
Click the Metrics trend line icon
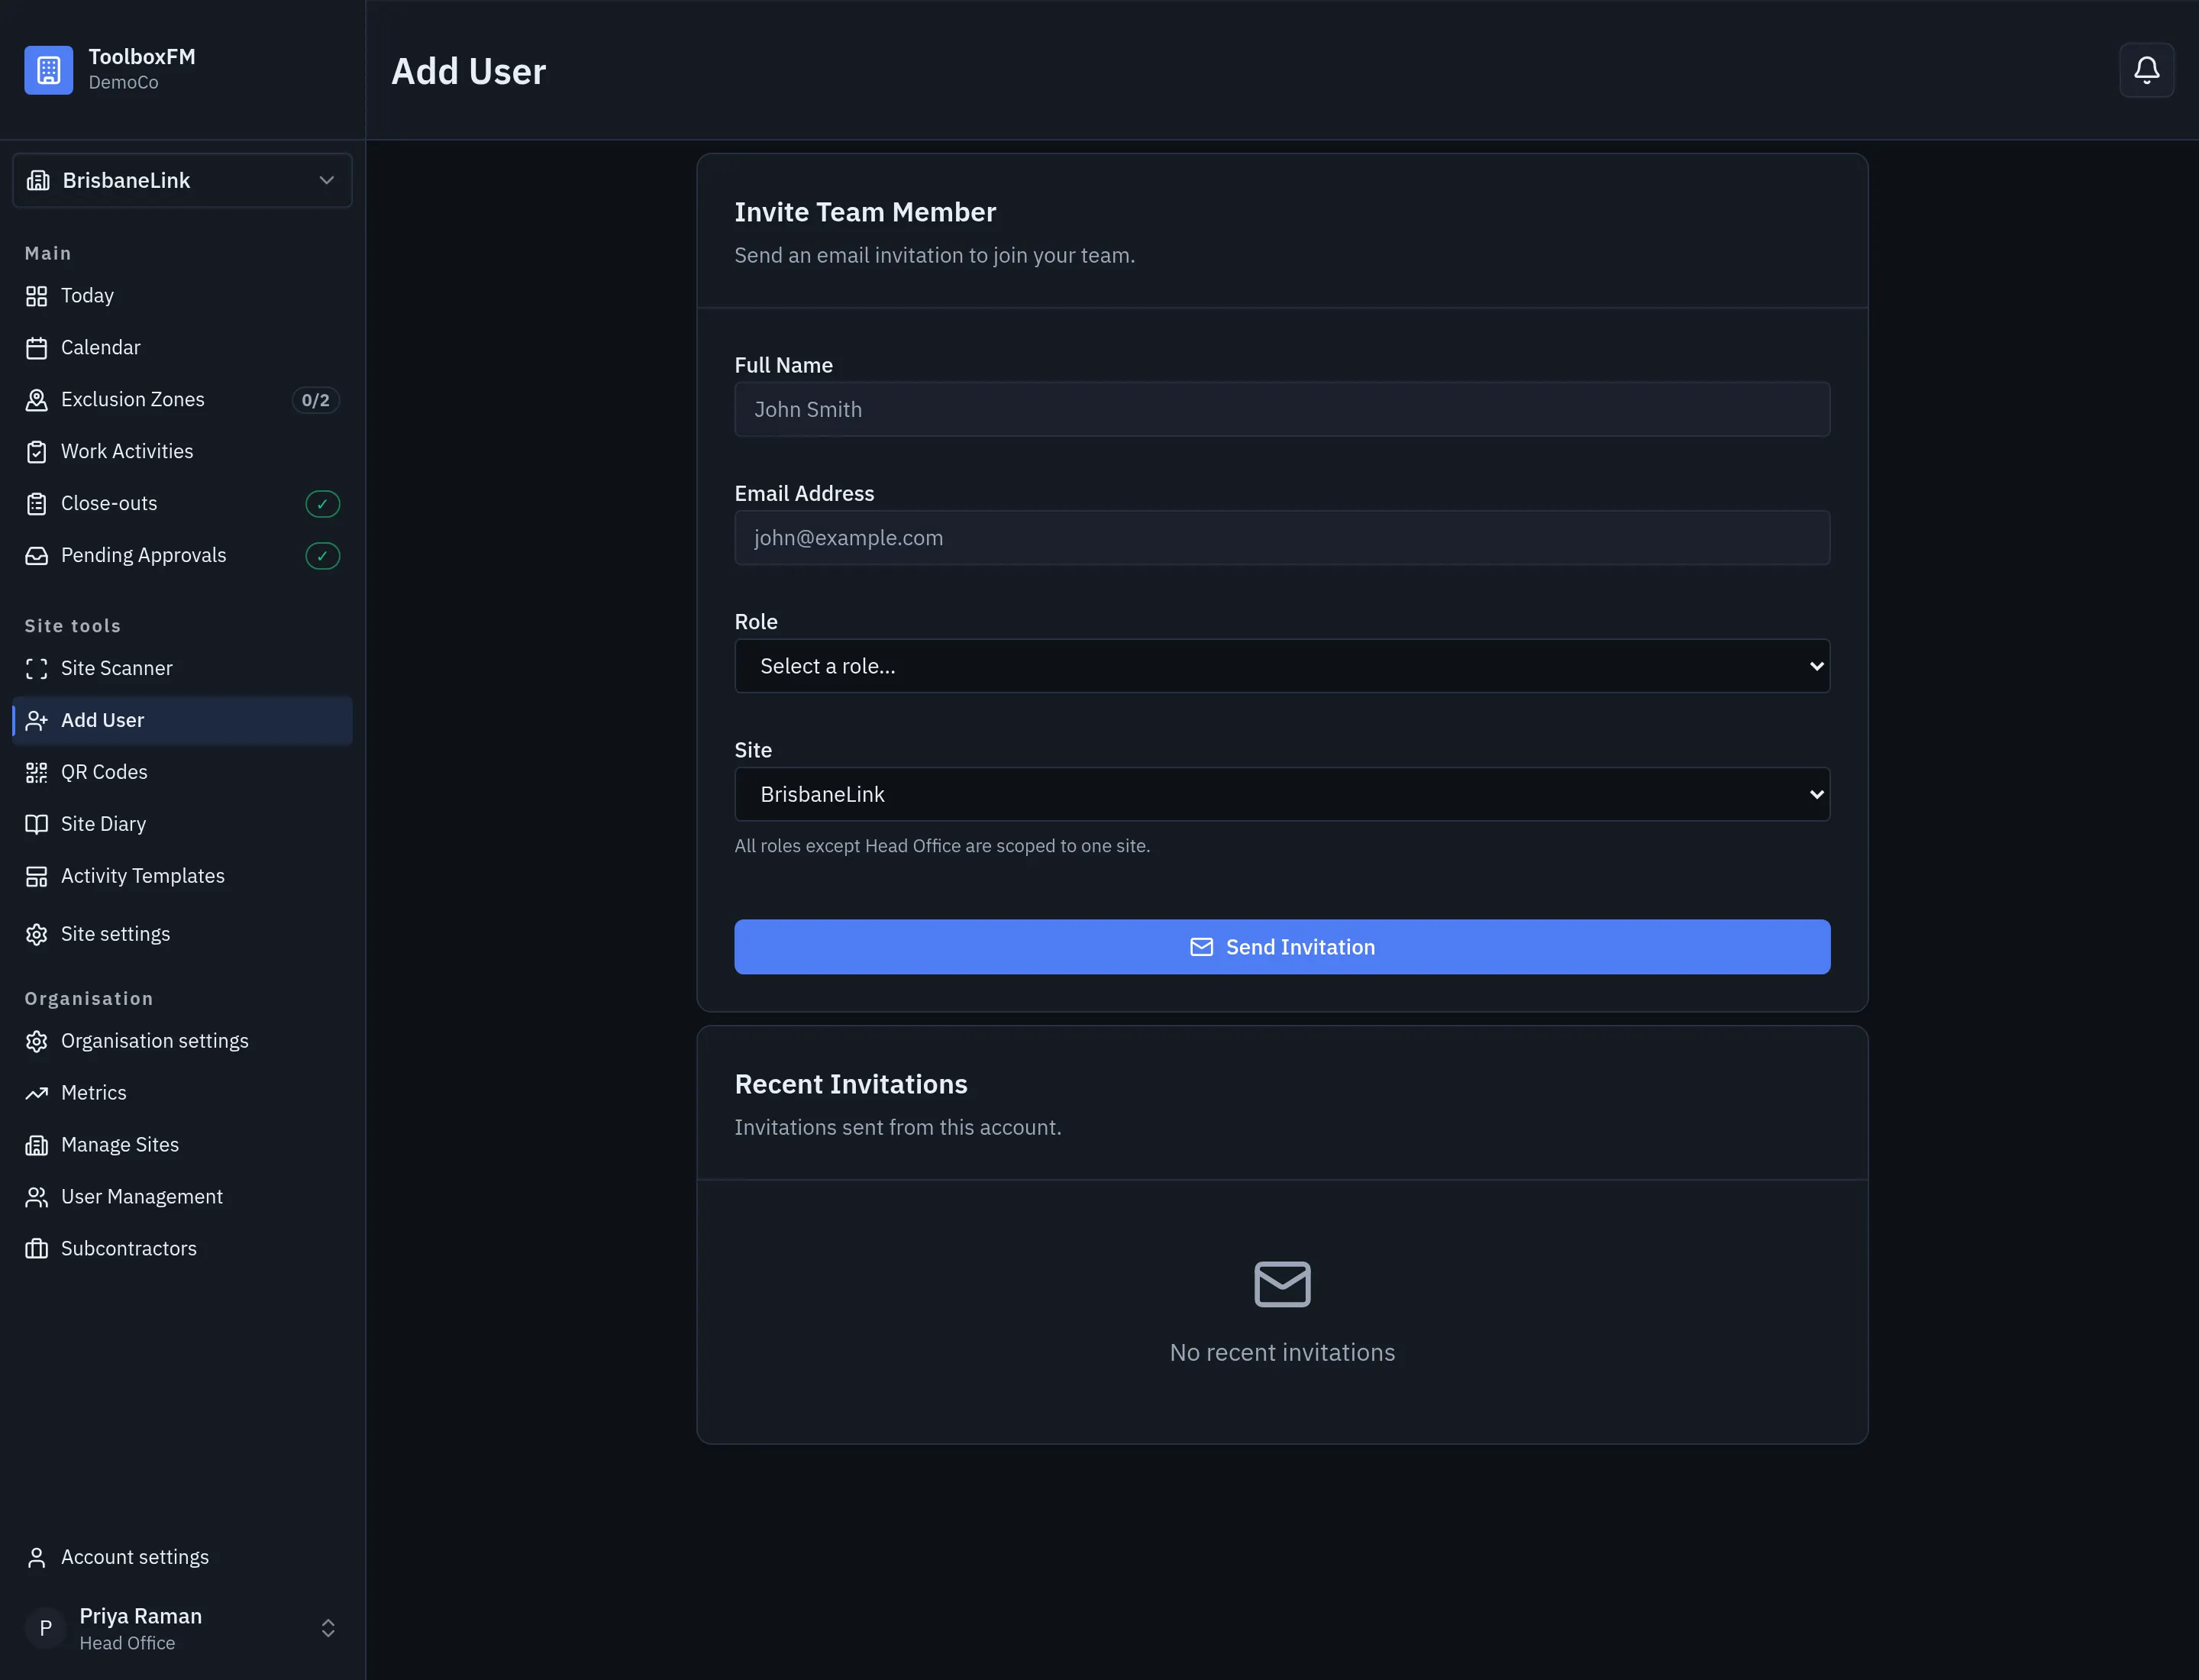tap(37, 1094)
